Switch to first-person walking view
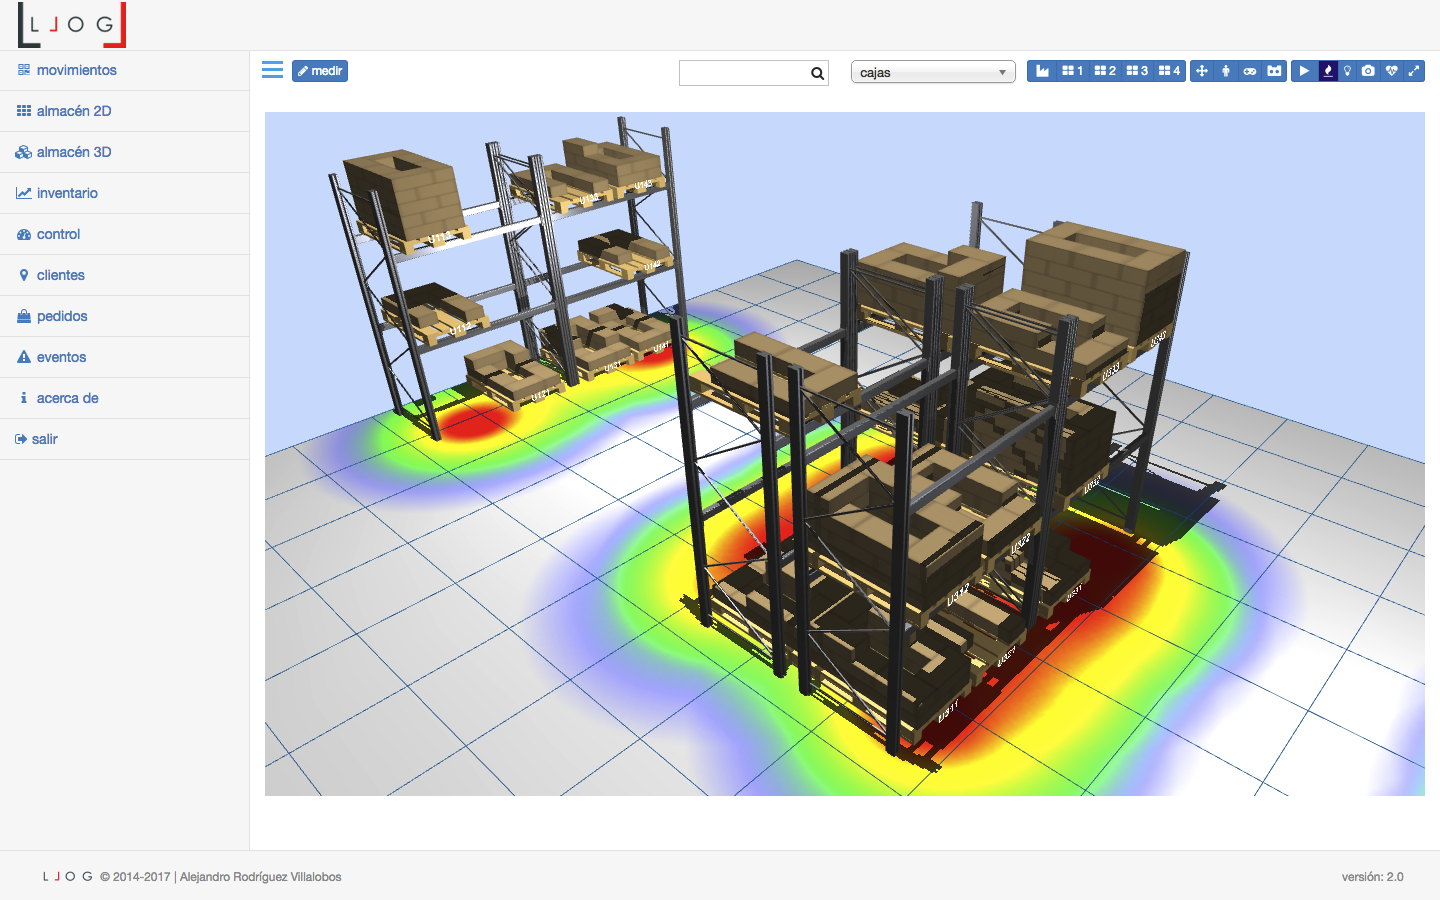 pyautogui.click(x=1226, y=71)
